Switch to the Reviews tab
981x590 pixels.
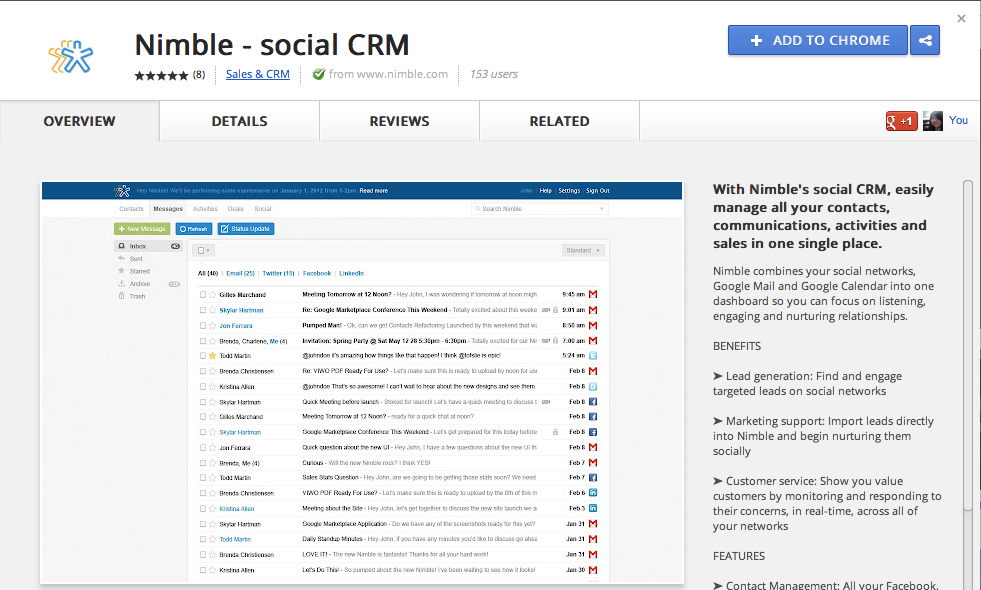pos(399,121)
